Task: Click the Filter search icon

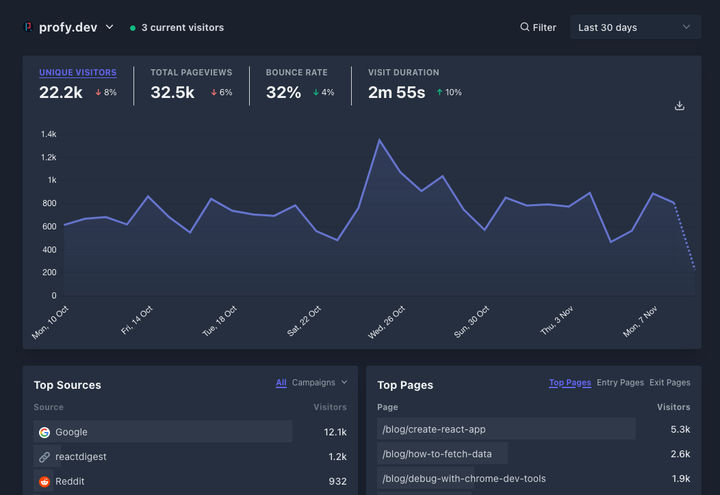Action: 525,28
